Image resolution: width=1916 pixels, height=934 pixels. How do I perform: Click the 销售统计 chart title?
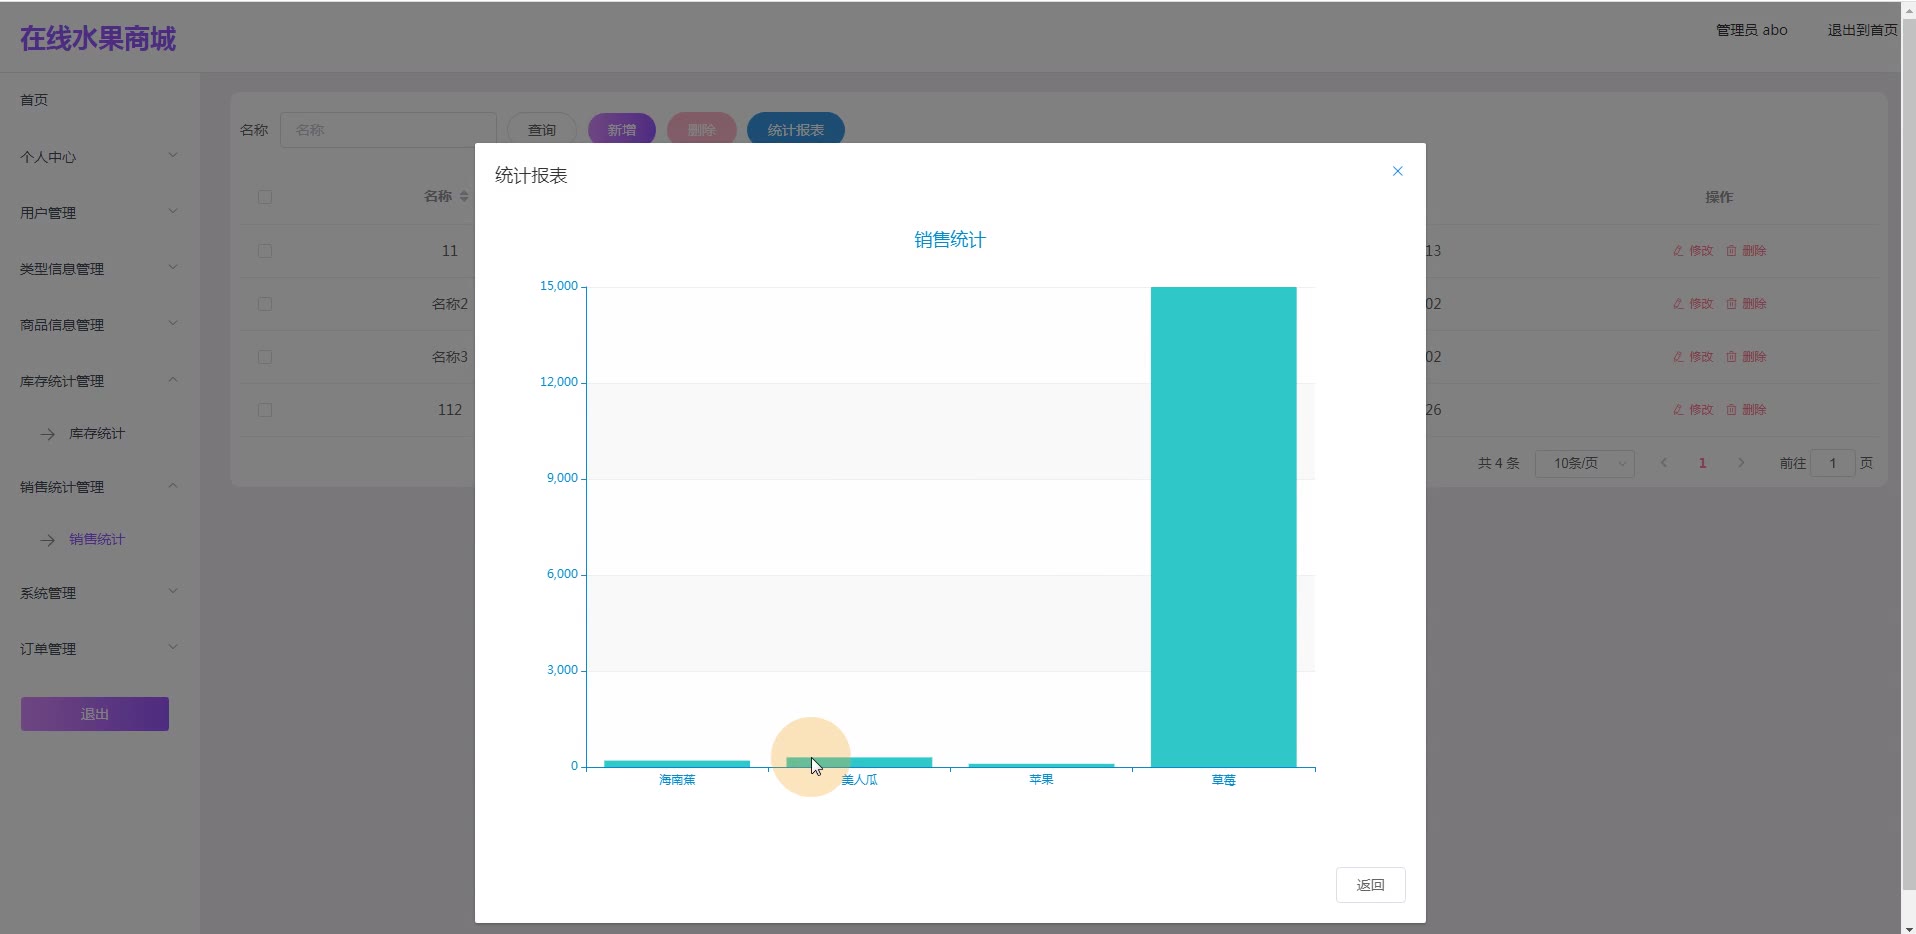(x=950, y=240)
